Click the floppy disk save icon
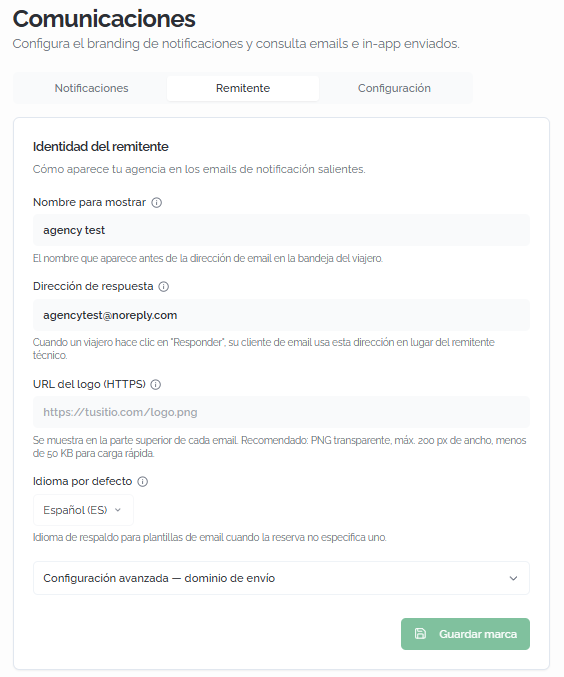This screenshot has width=564, height=677. pyautogui.click(x=420, y=633)
